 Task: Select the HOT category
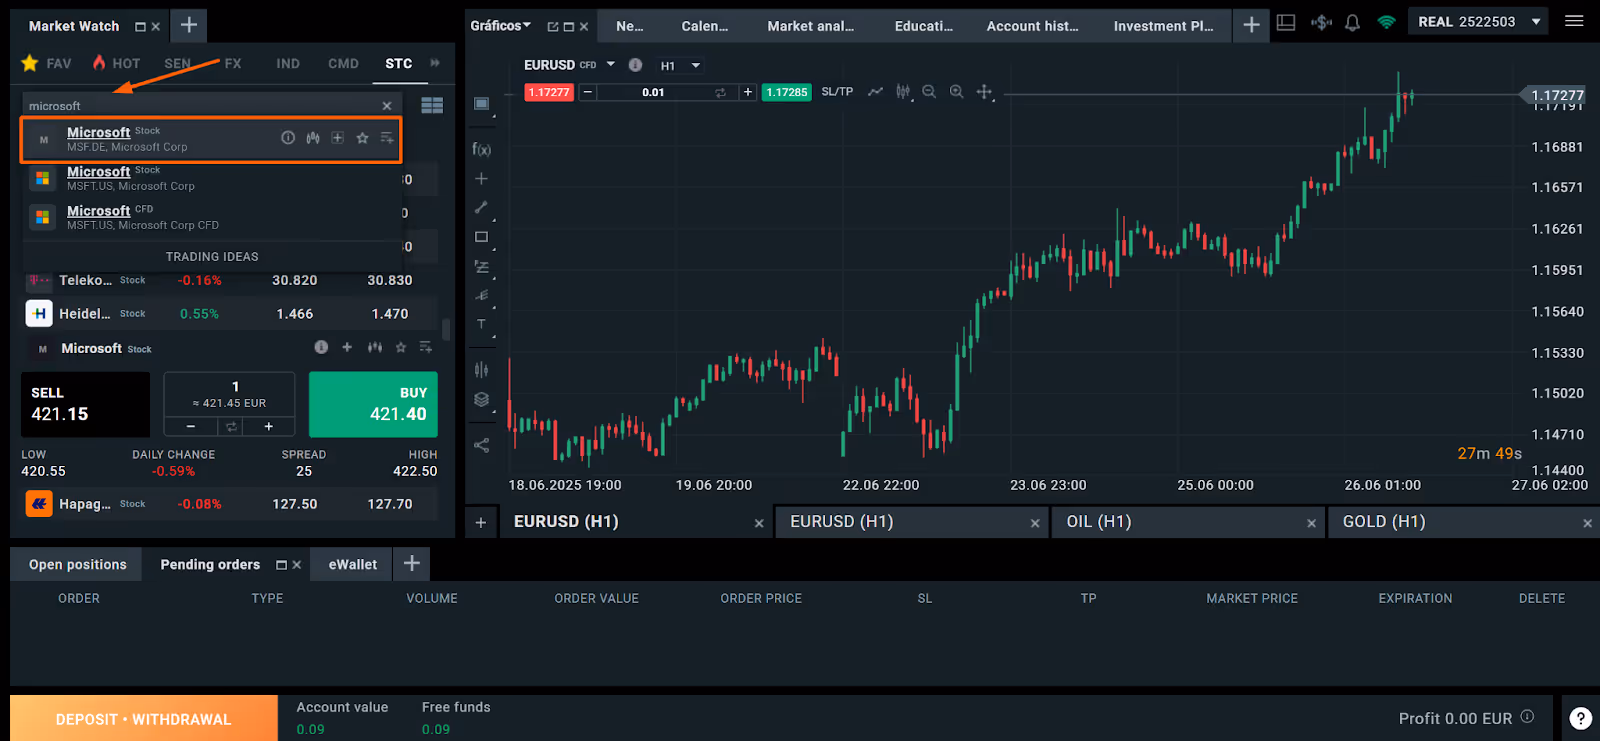tap(116, 63)
